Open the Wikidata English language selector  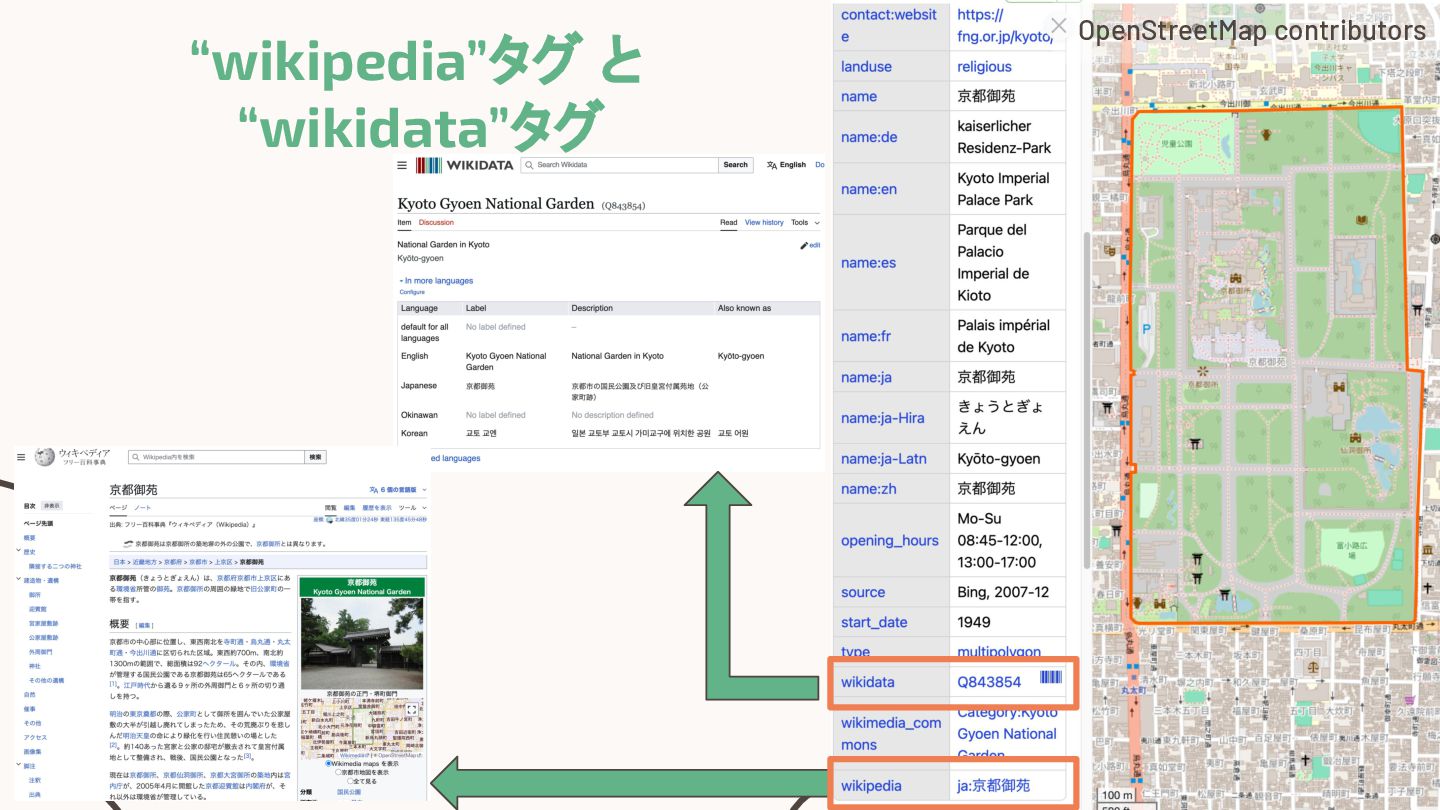[786, 165]
